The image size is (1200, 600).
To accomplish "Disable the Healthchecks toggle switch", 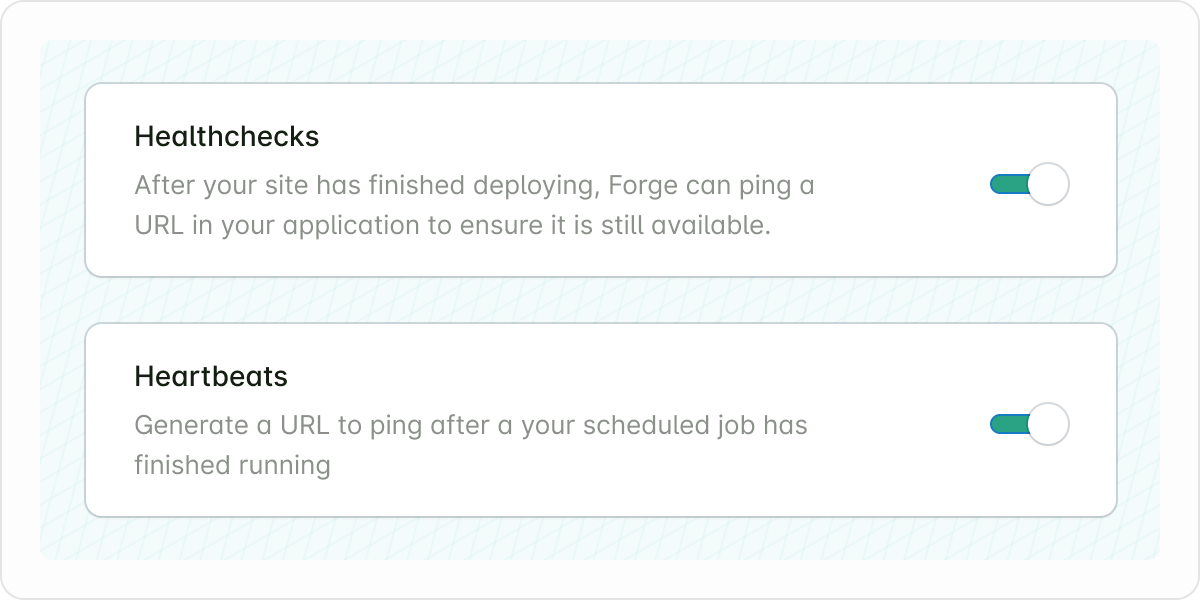I will (1029, 185).
